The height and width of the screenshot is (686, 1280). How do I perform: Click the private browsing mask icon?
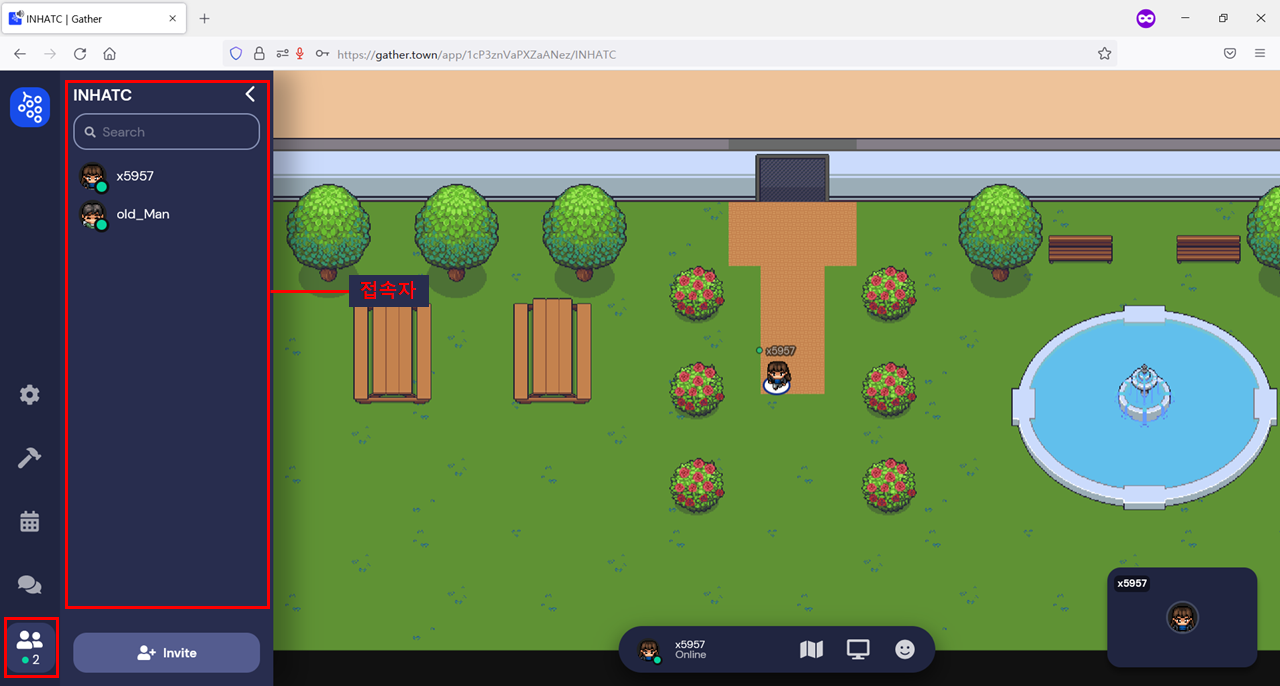click(1146, 18)
